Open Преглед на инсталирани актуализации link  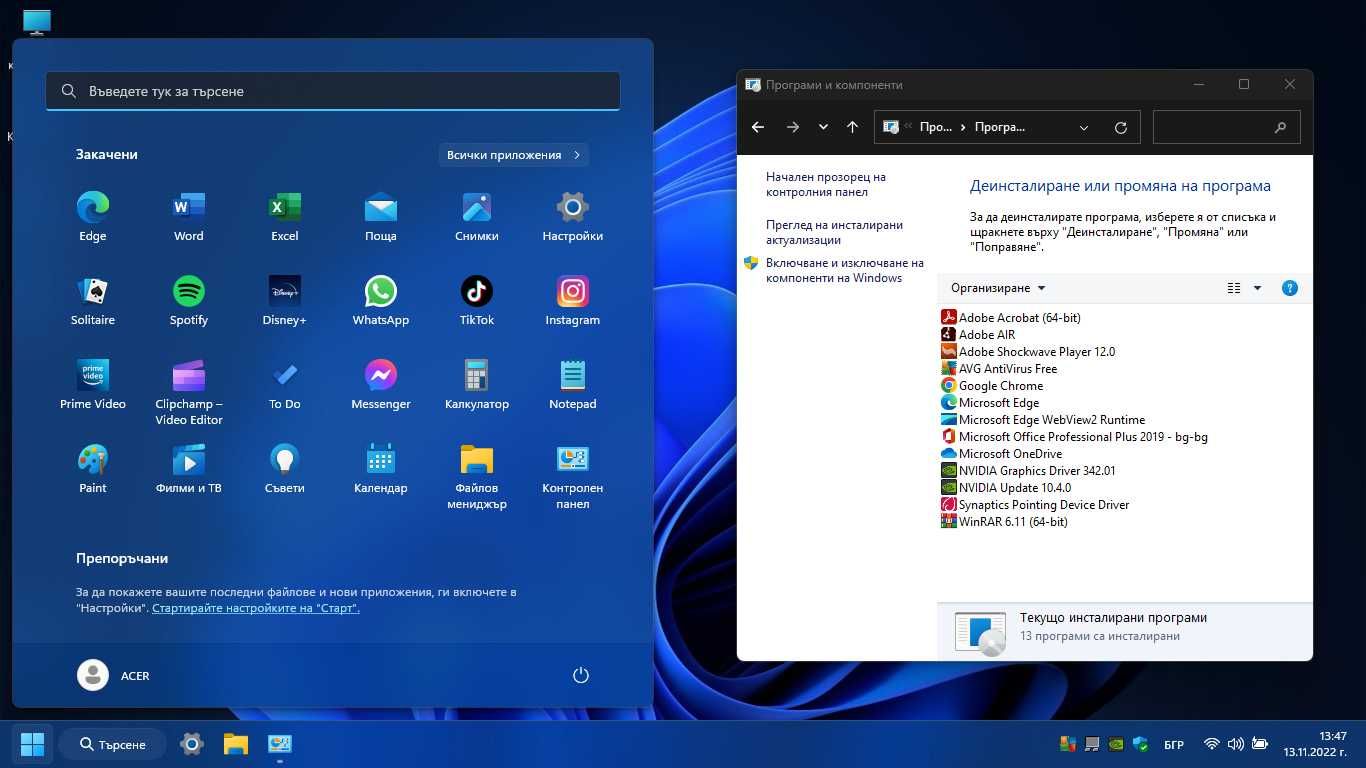834,233
